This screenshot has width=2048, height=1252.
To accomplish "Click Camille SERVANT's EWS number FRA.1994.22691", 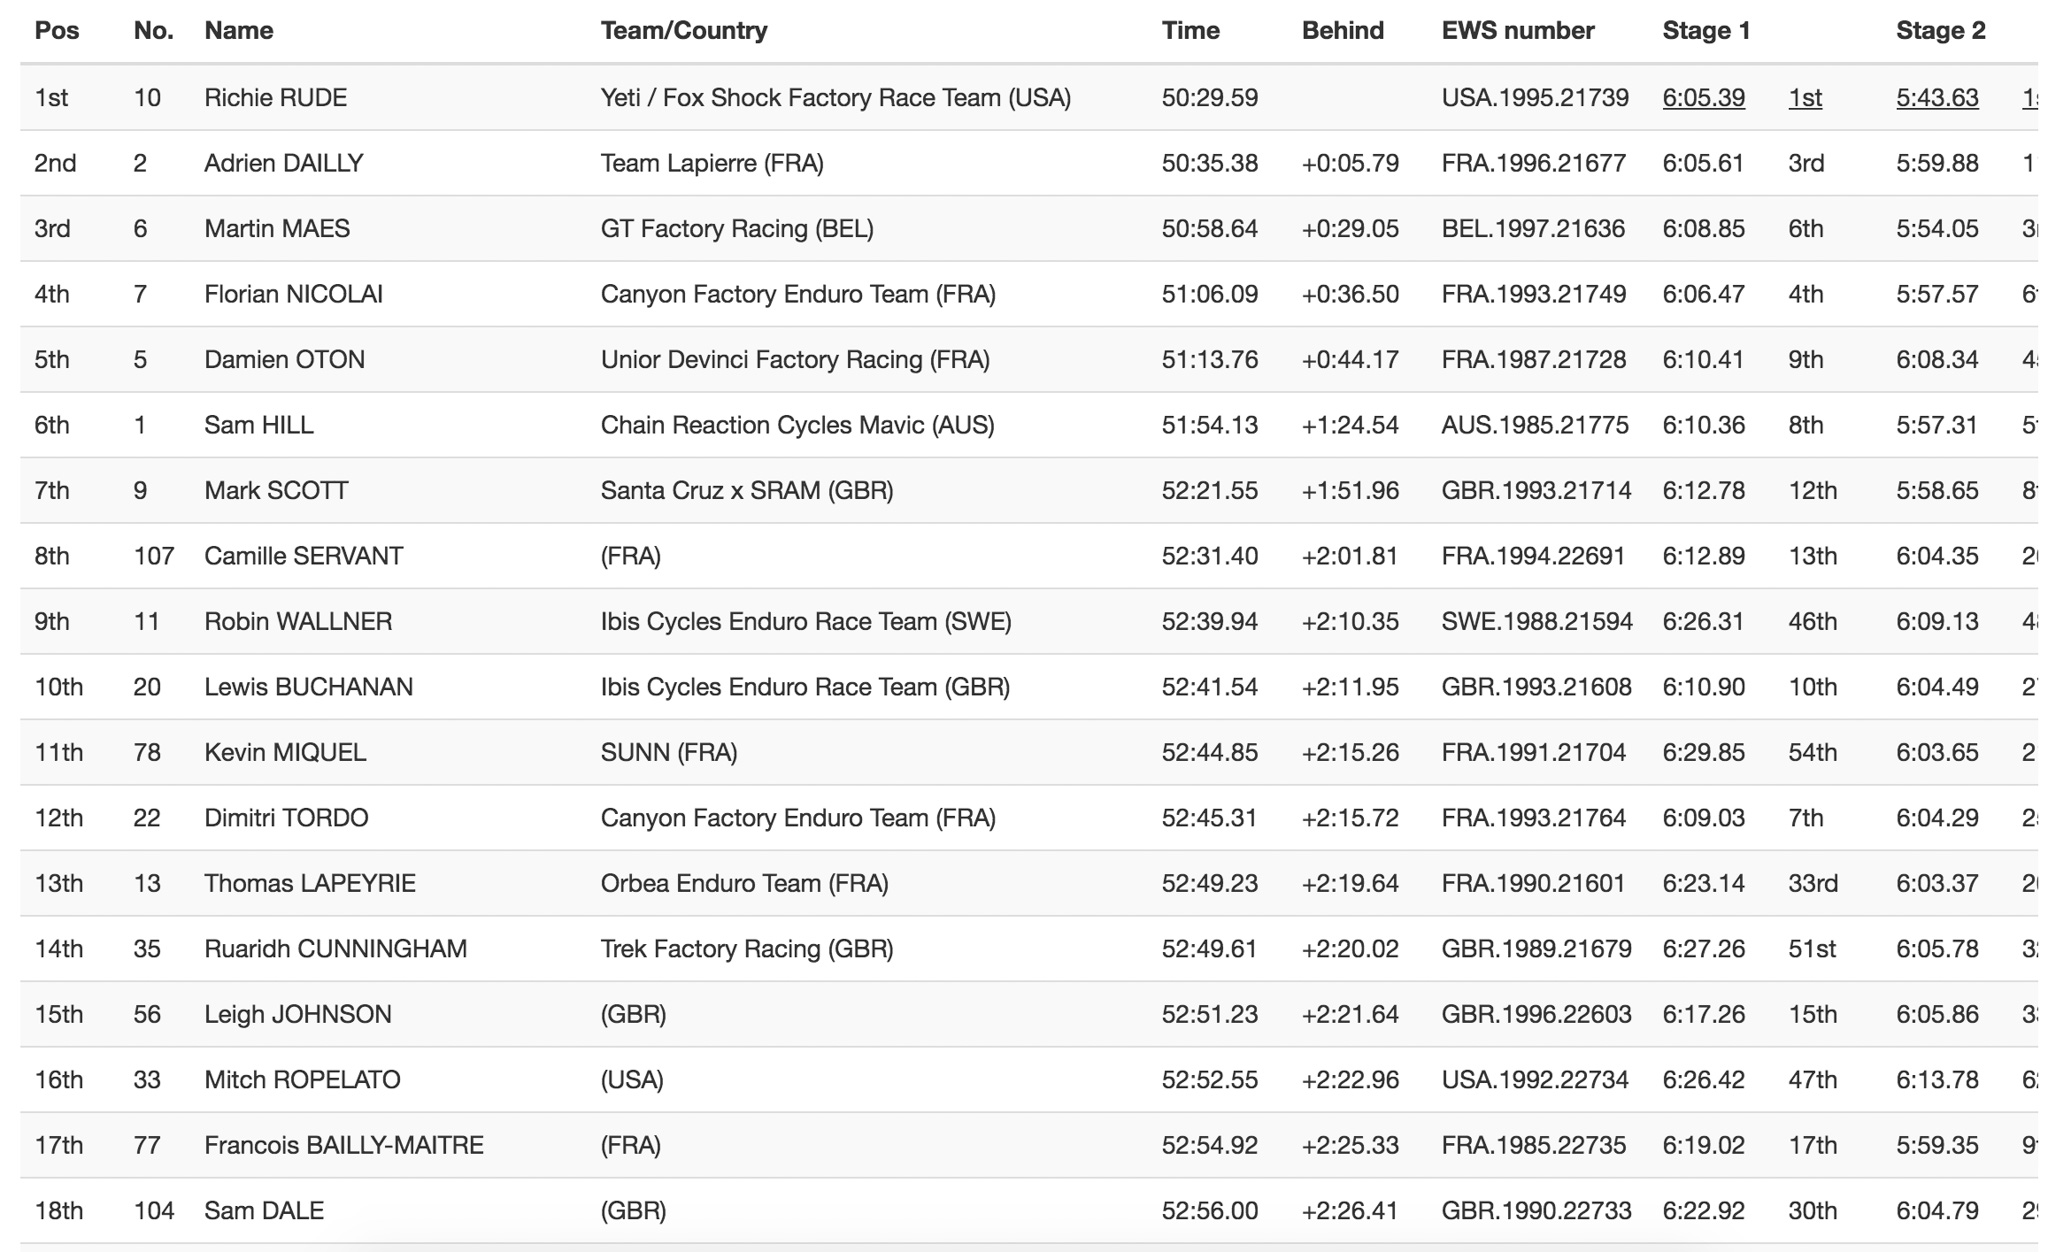I will pyautogui.click(x=1533, y=556).
